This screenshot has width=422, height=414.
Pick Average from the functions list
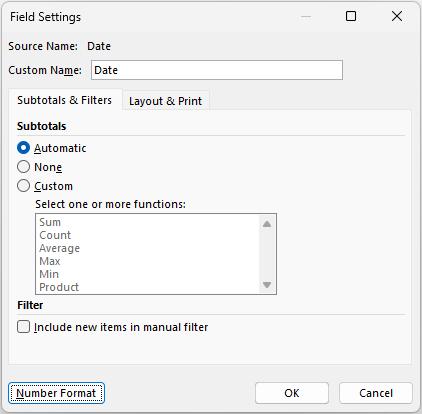(x=60, y=248)
